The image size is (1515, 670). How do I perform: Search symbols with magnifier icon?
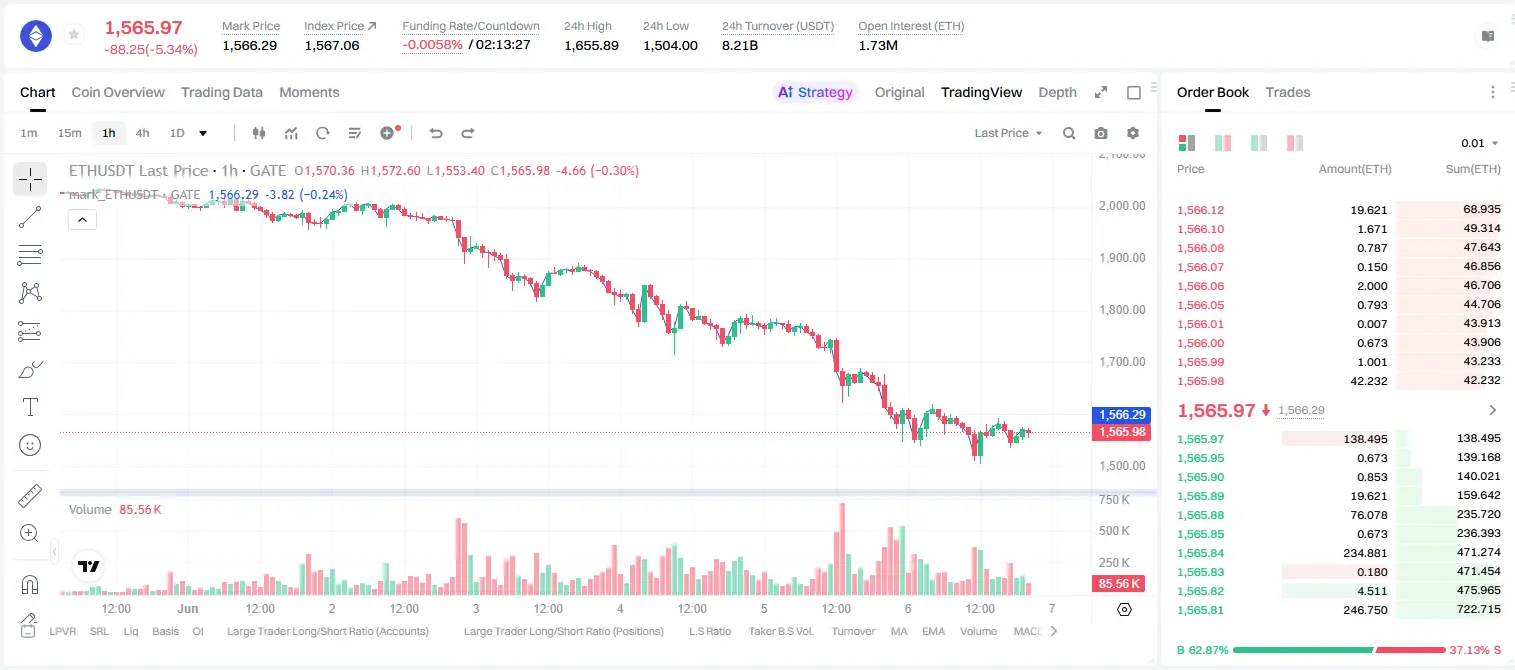click(x=1069, y=133)
